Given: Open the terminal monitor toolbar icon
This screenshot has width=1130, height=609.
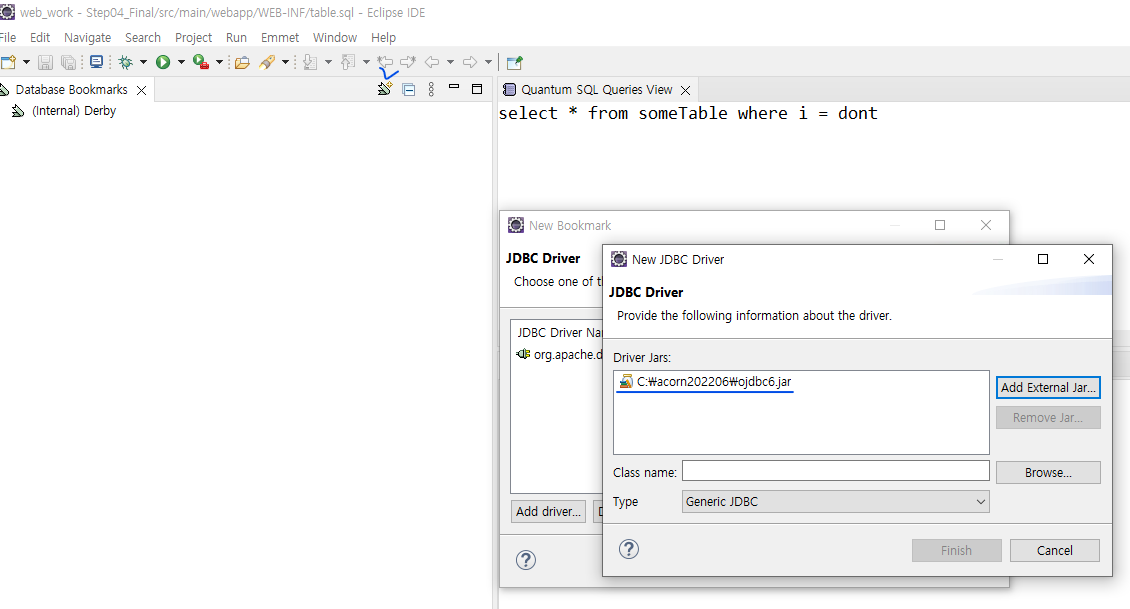Looking at the screenshot, I should [96, 62].
